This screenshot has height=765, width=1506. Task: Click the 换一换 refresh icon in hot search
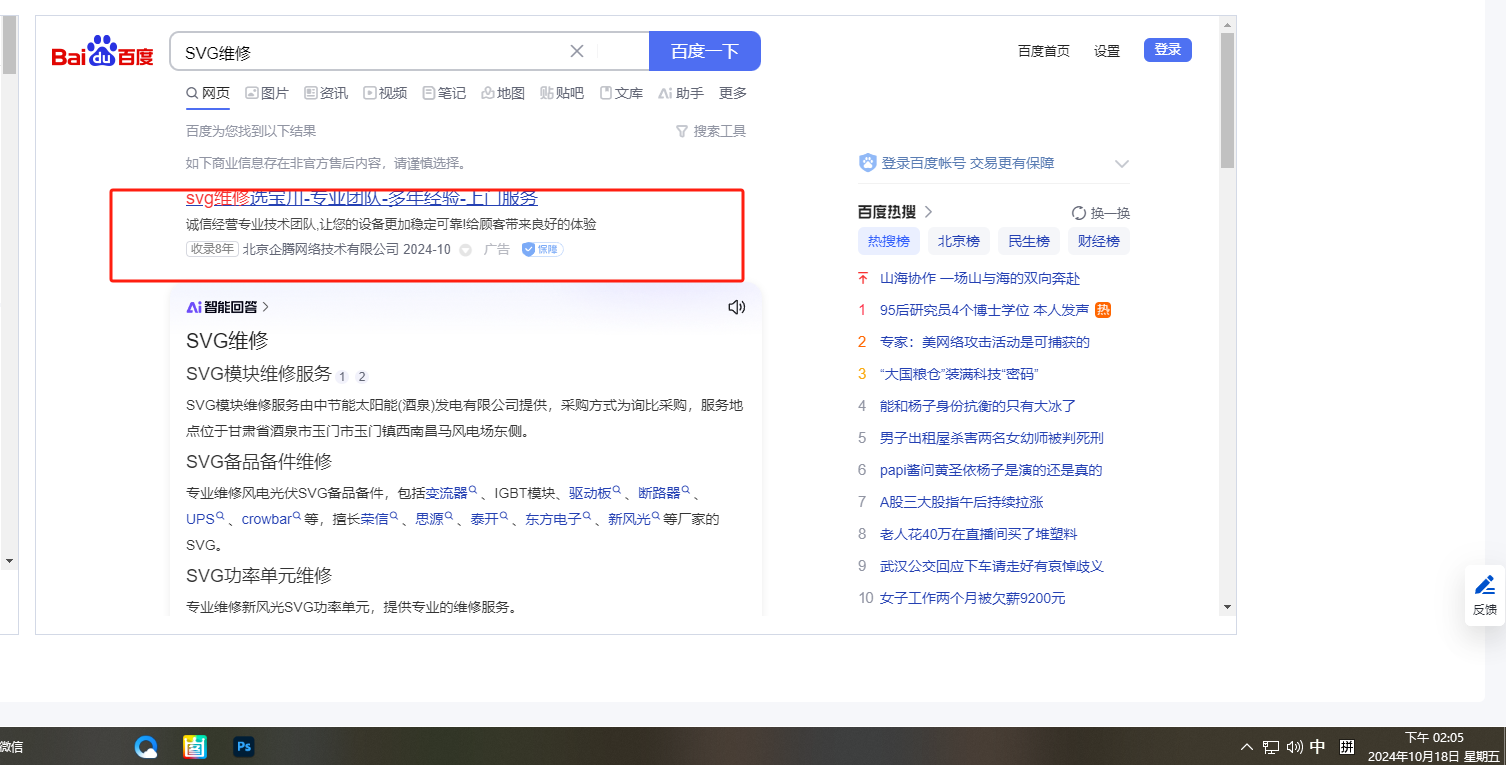pos(1079,213)
